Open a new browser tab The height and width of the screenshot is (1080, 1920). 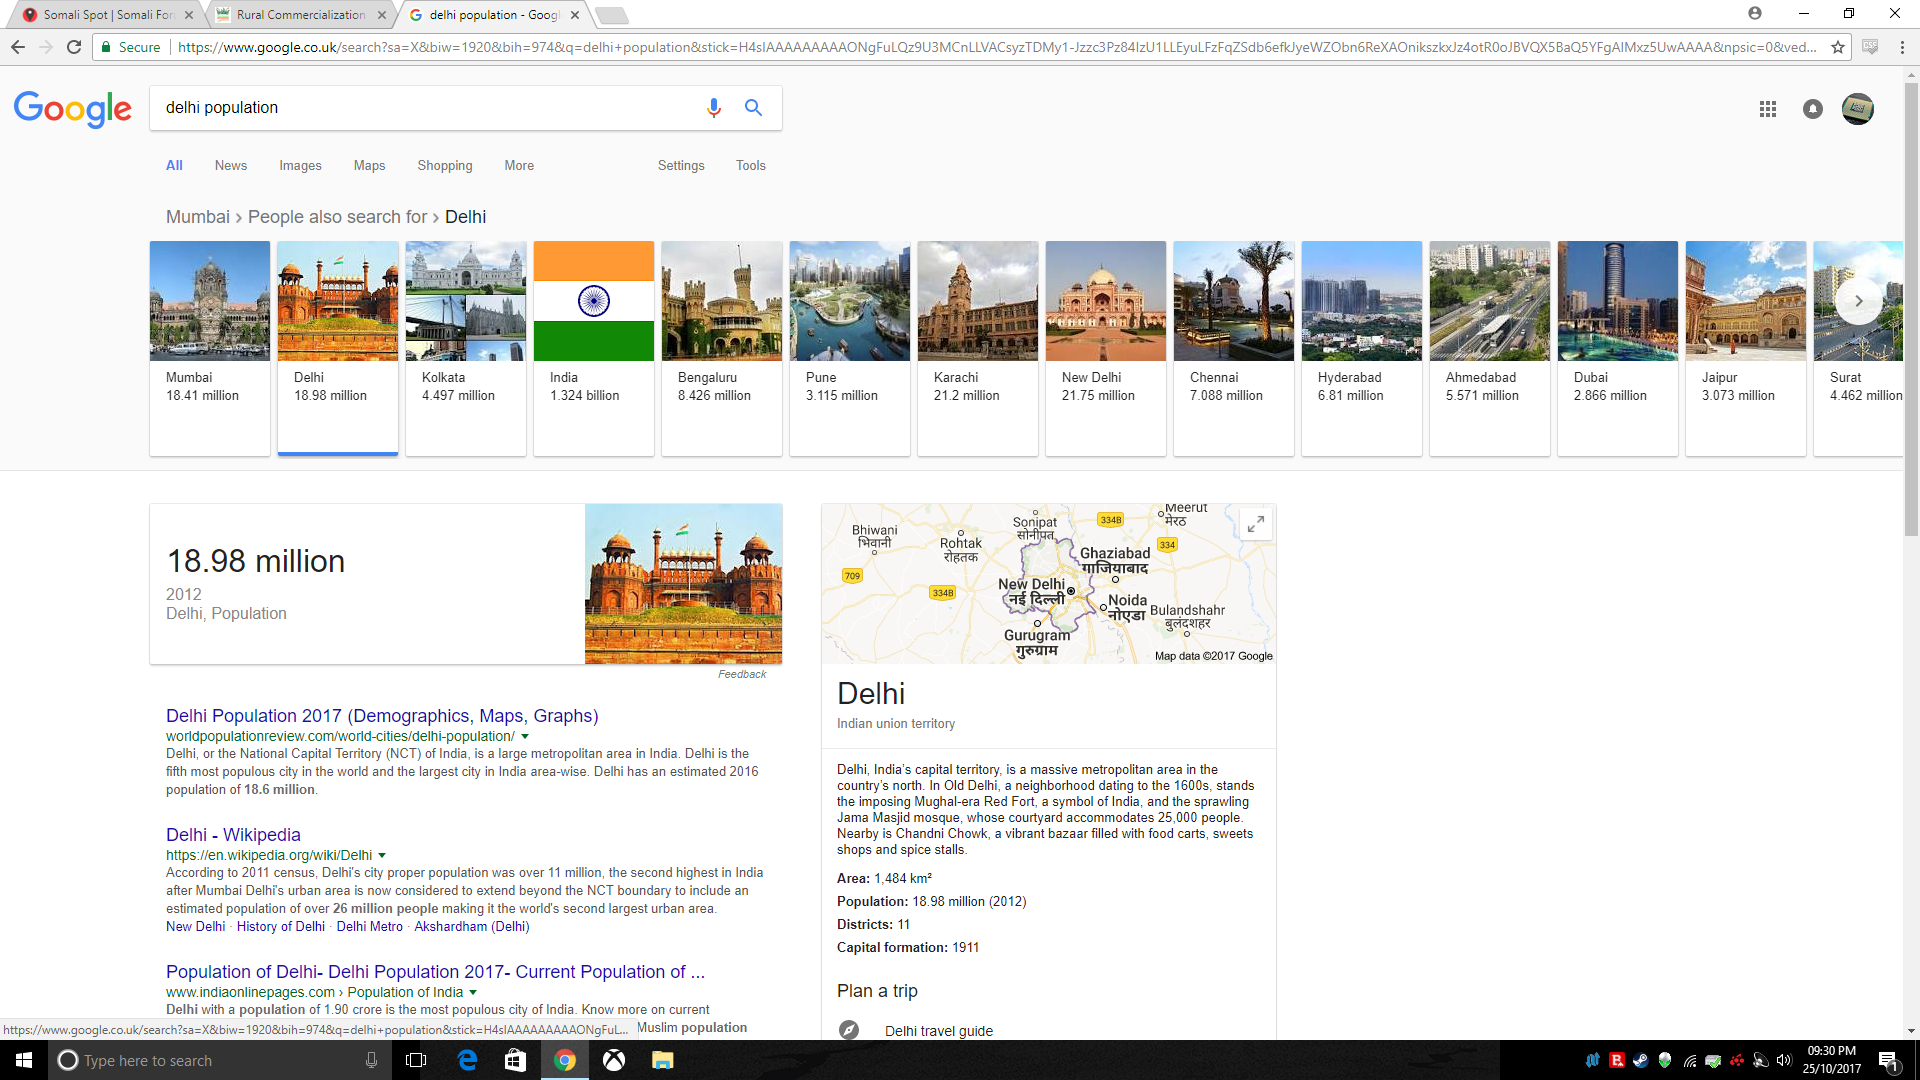tap(611, 15)
